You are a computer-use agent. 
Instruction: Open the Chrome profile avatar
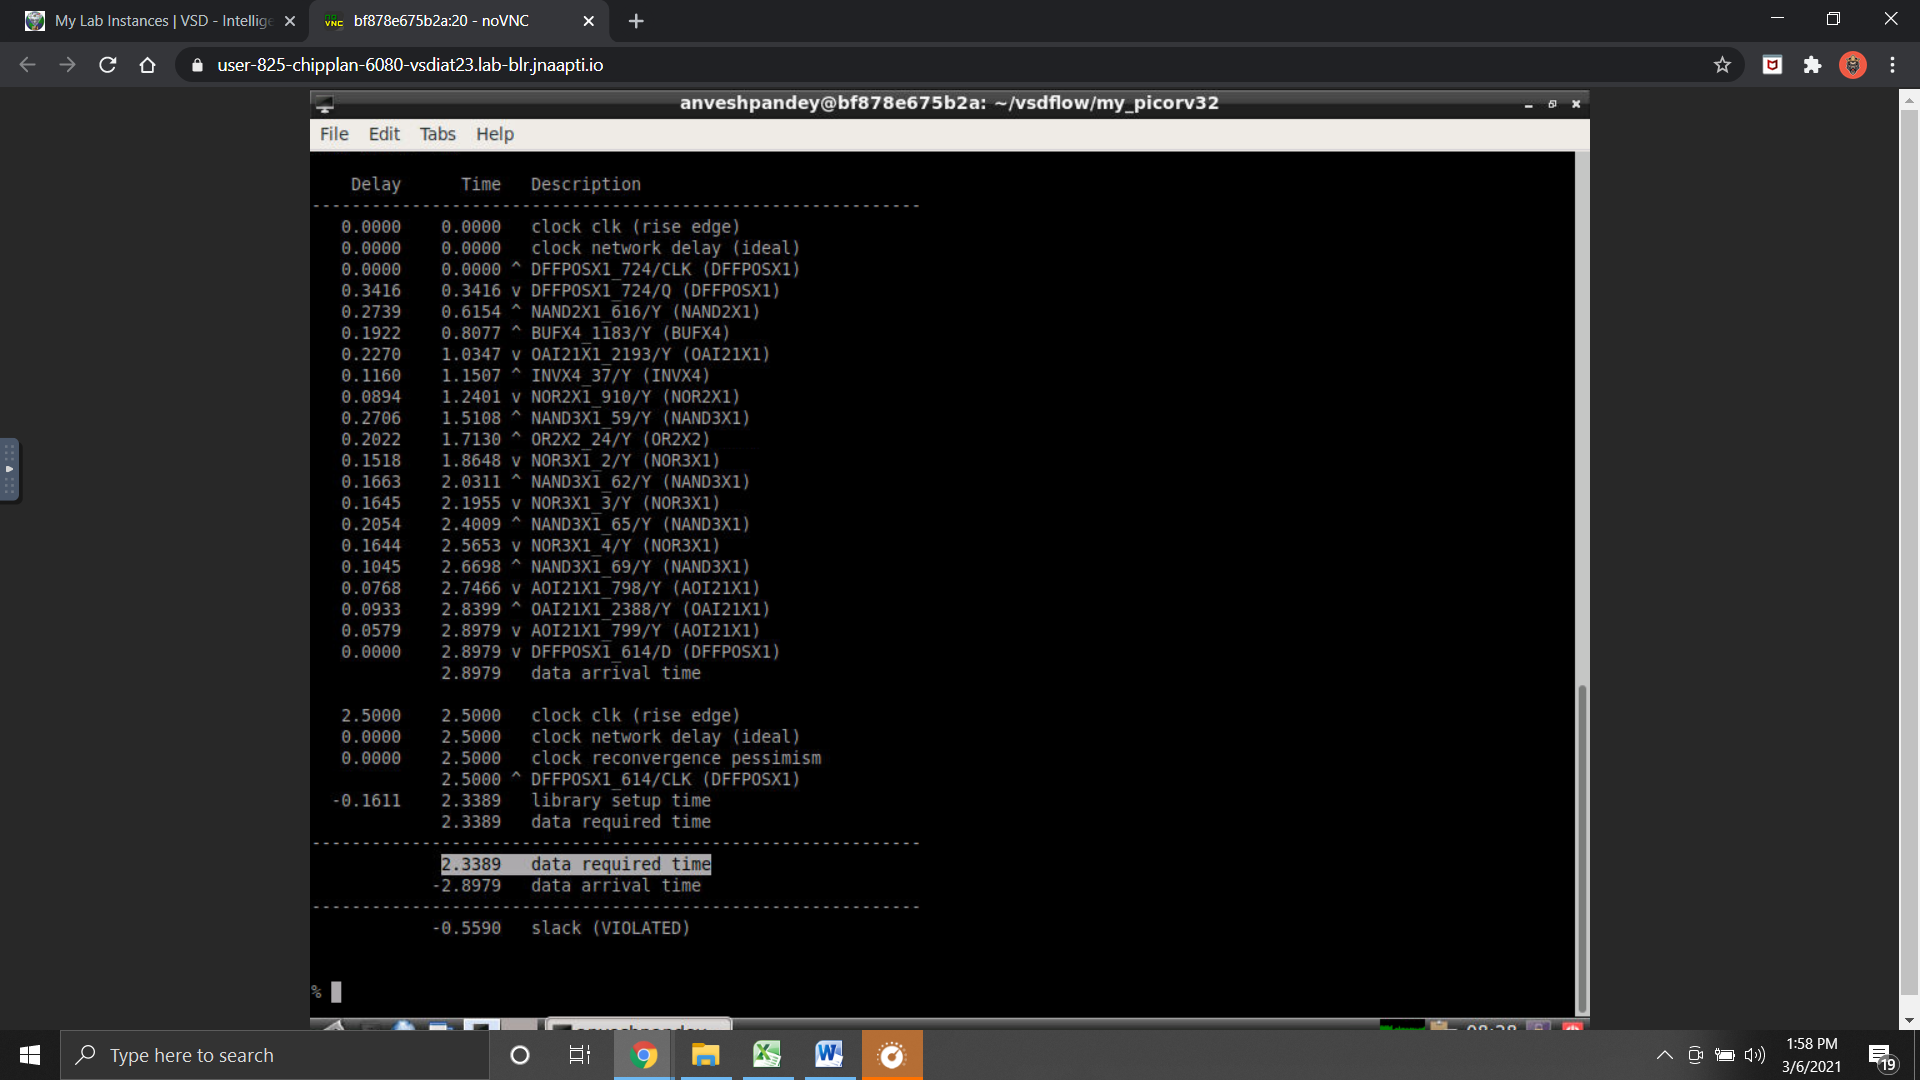1852,65
